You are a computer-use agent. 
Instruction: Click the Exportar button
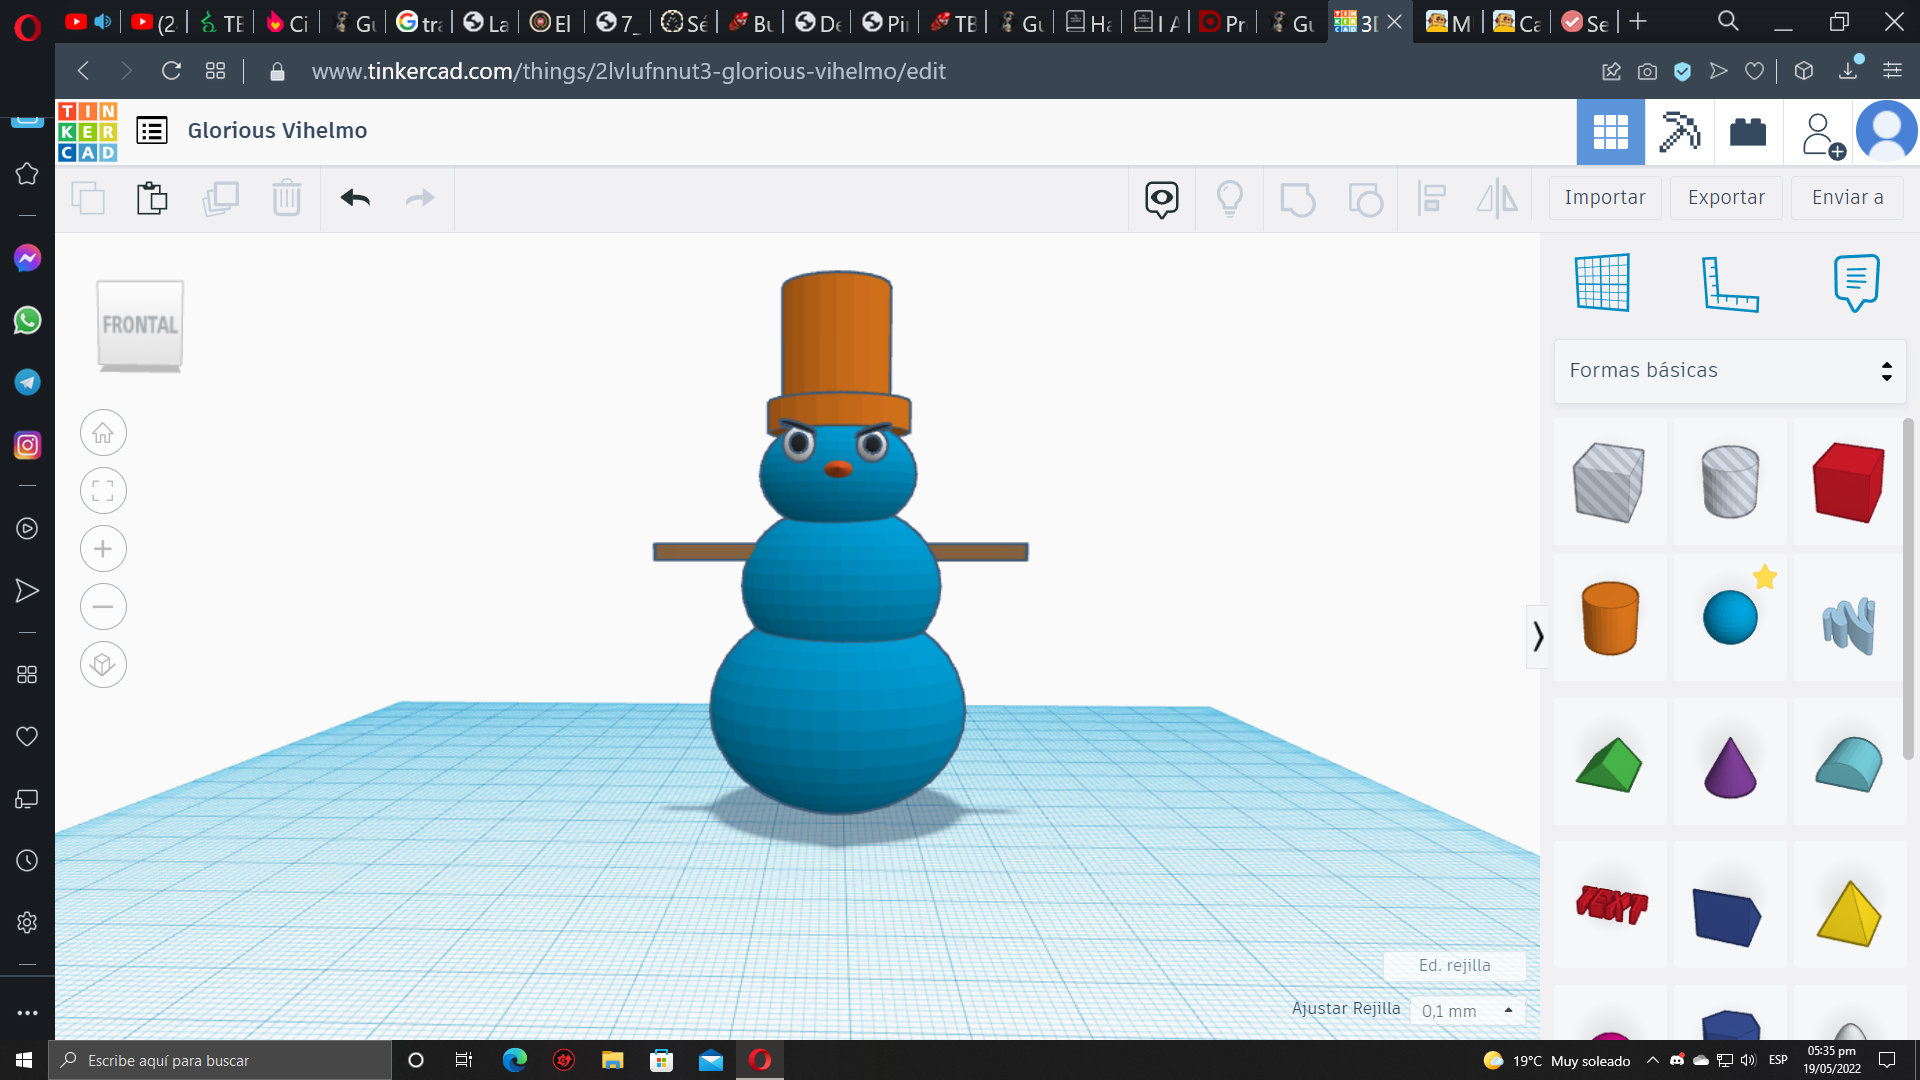point(1724,197)
